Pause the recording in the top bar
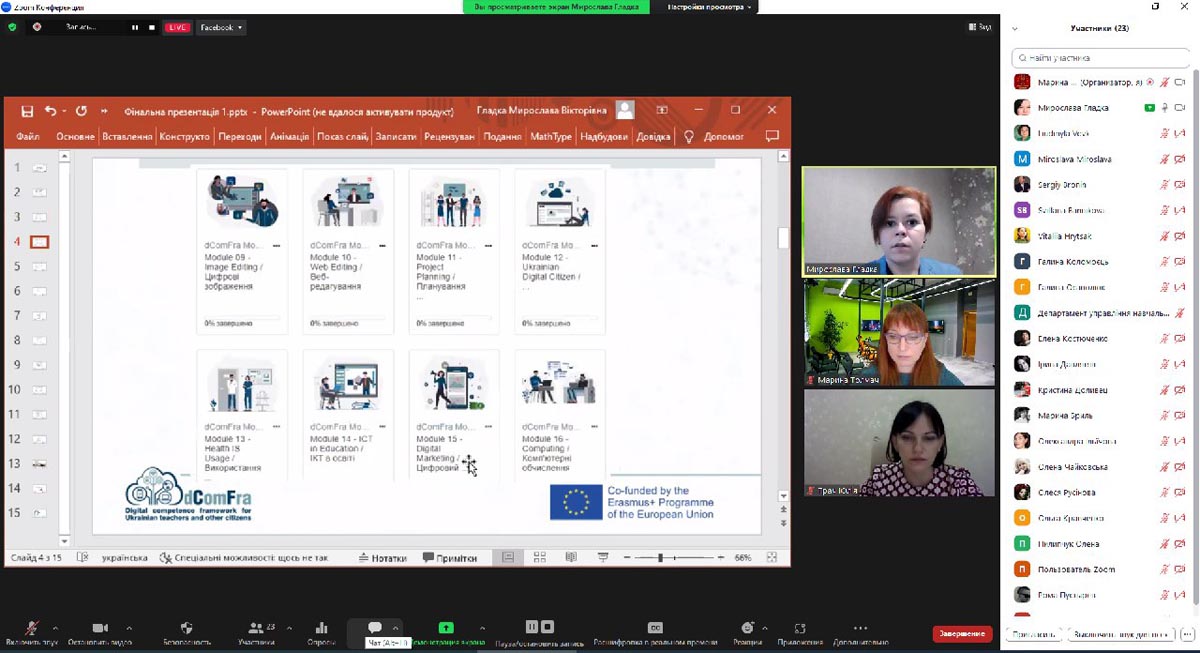Image resolution: width=1200 pixels, height=653 pixels. [x=135, y=27]
